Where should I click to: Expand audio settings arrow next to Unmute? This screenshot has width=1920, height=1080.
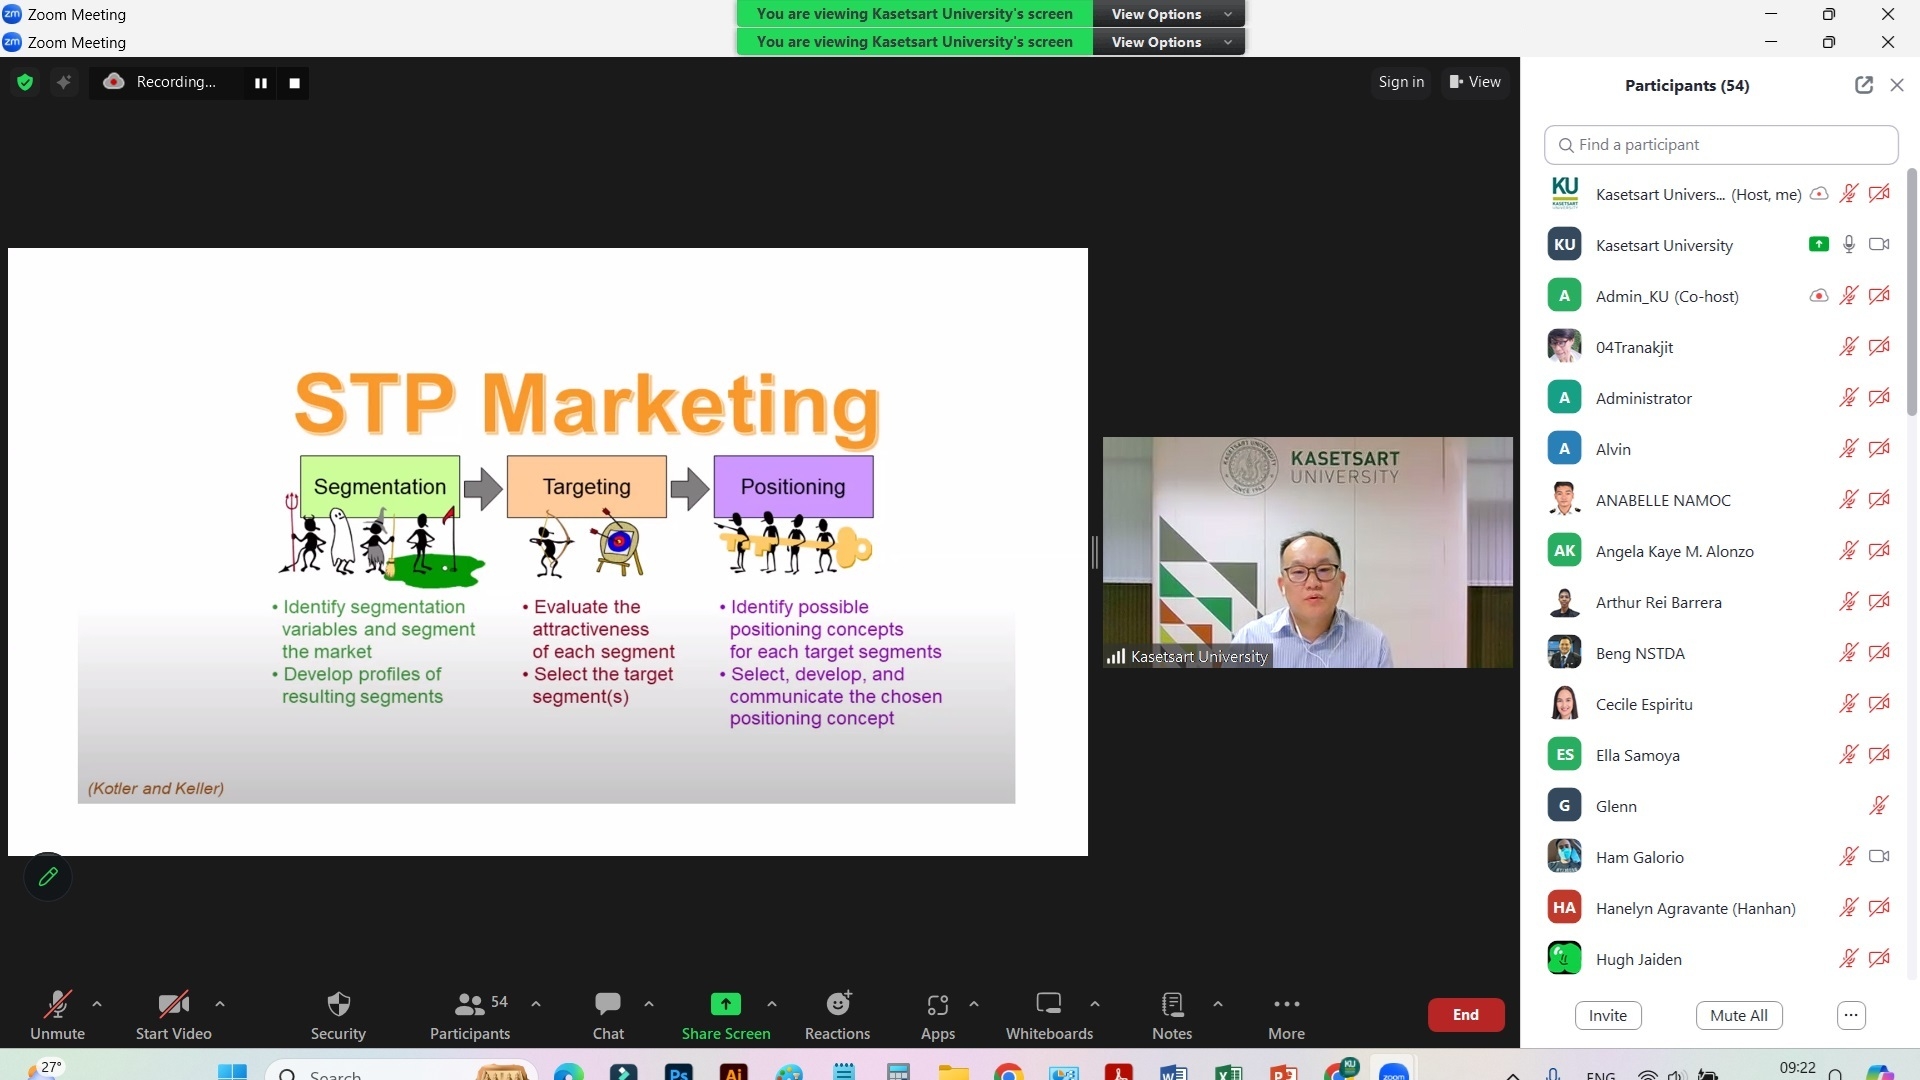(97, 1004)
